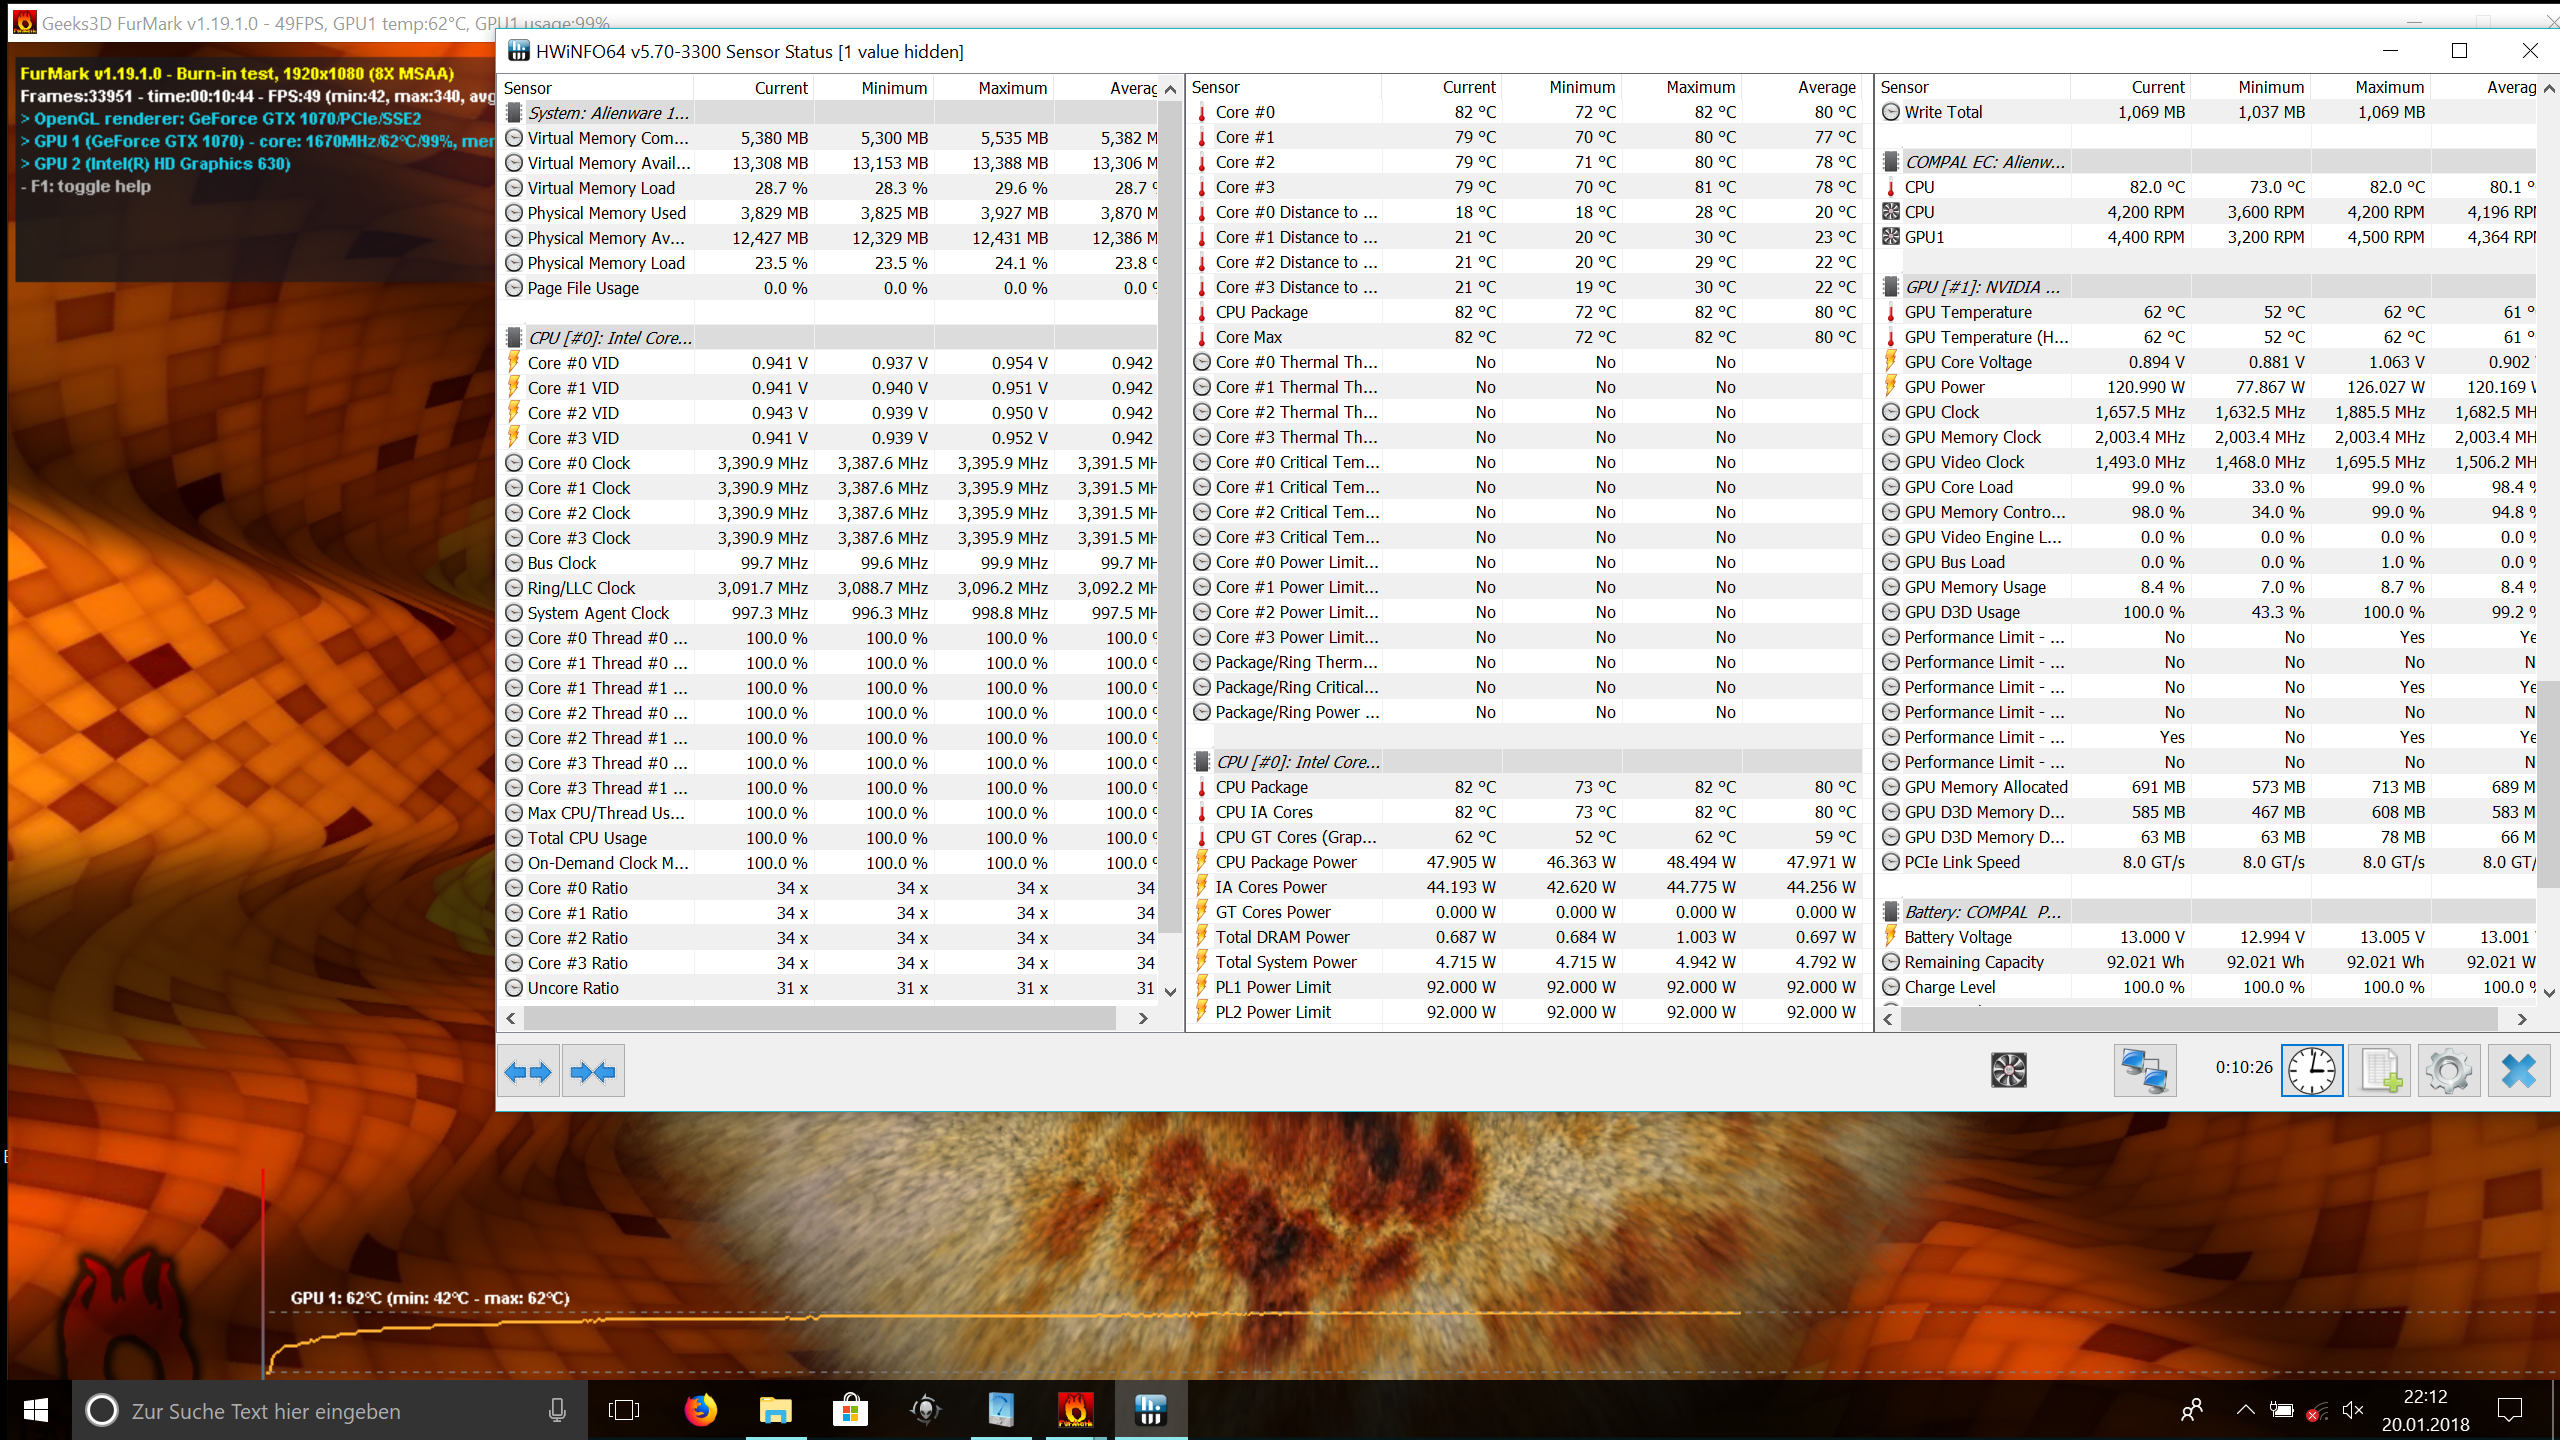Click Current column header in middle panel
The image size is (2560, 1440).
pos(1441,88)
